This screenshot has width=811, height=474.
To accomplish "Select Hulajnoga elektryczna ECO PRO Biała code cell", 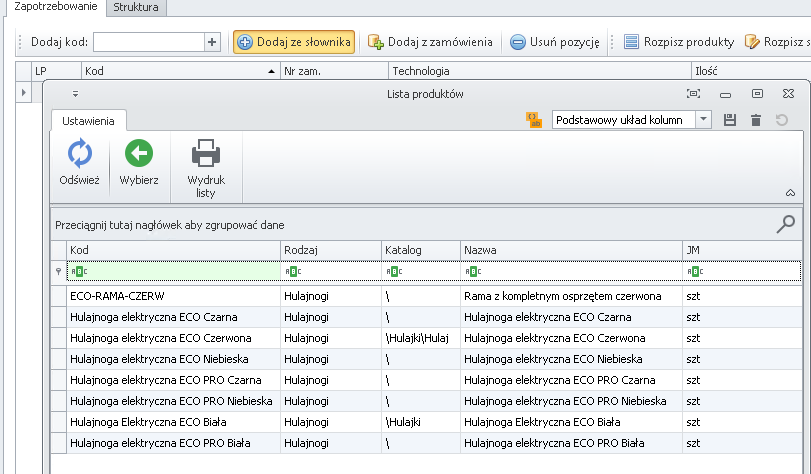I will 174,443.
